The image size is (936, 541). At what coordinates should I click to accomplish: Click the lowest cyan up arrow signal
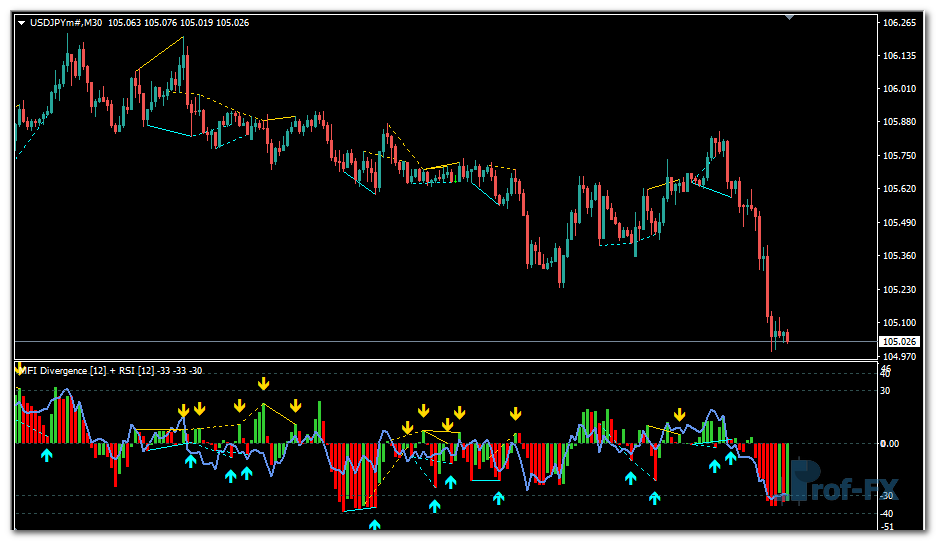click(374, 524)
